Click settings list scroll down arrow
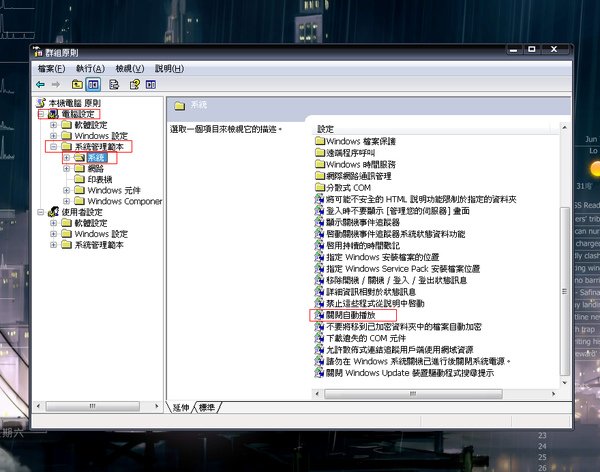This screenshot has height=472, width=600. pyautogui.click(x=564, y=382)
